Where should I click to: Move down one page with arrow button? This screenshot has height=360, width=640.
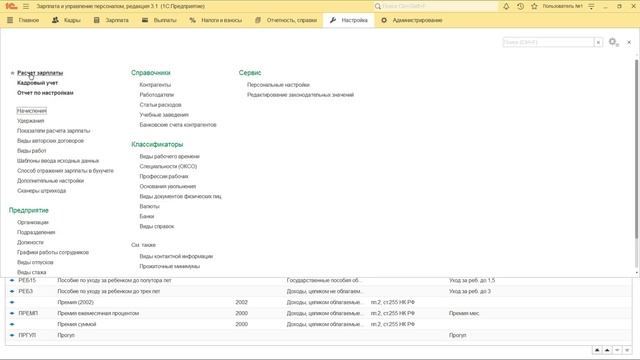pos(617,350)
